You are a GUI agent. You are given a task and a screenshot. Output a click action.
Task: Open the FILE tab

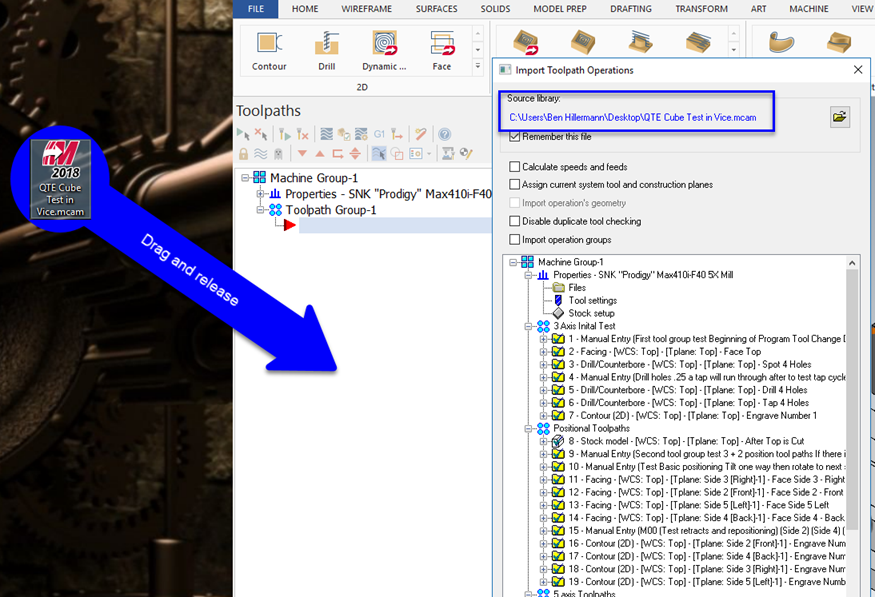256,9
